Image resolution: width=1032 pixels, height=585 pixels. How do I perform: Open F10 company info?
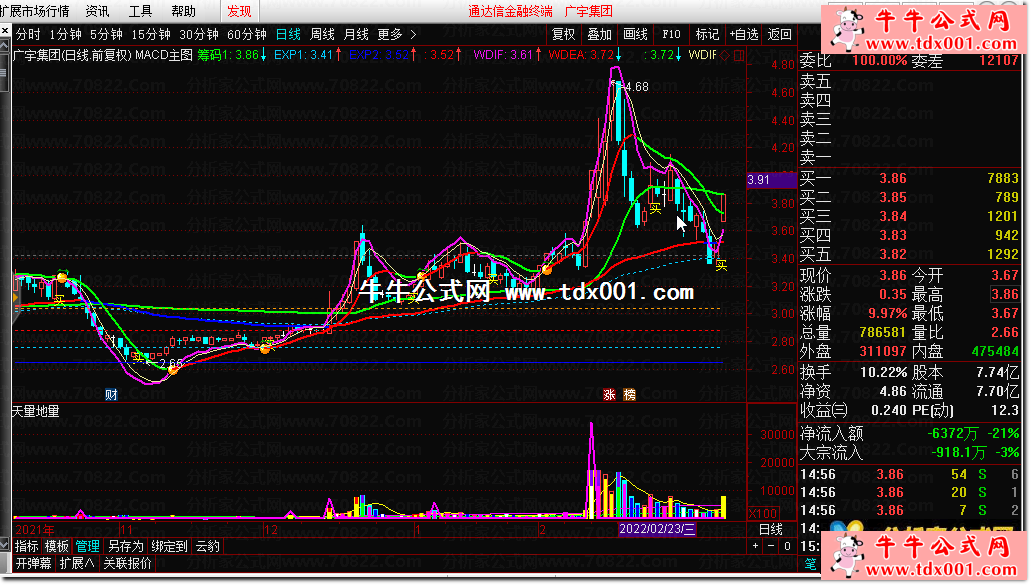[671, 34]
